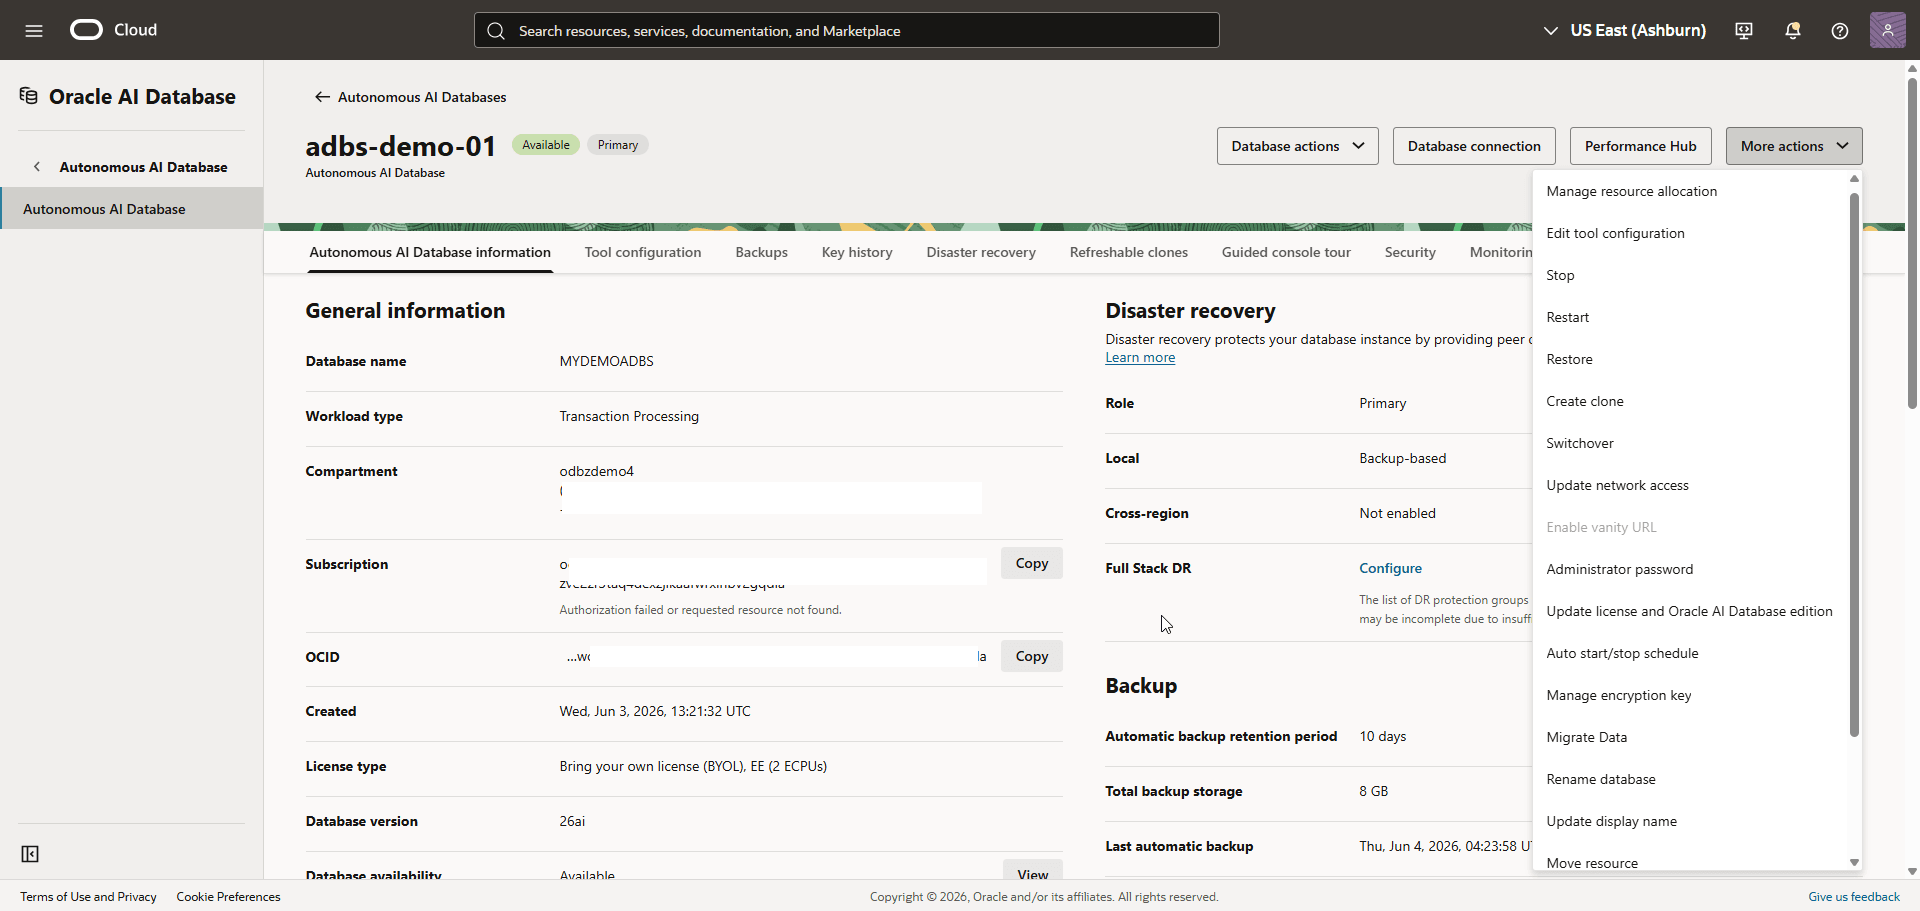Choose Stop from More actions
This screenshot has width=1920, height=911.
(x=1691, y=275)
